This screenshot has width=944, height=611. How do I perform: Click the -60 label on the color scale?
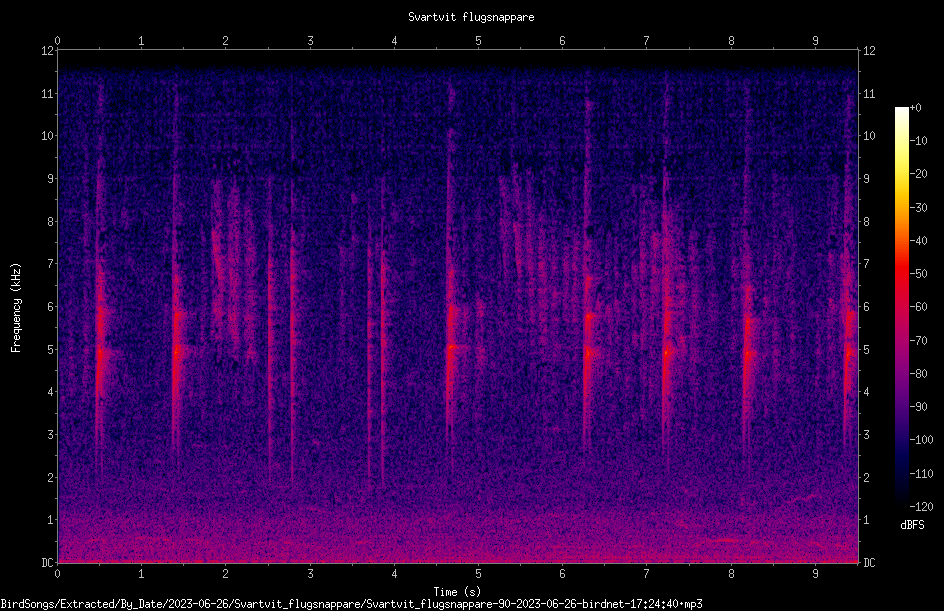(918, 307)
